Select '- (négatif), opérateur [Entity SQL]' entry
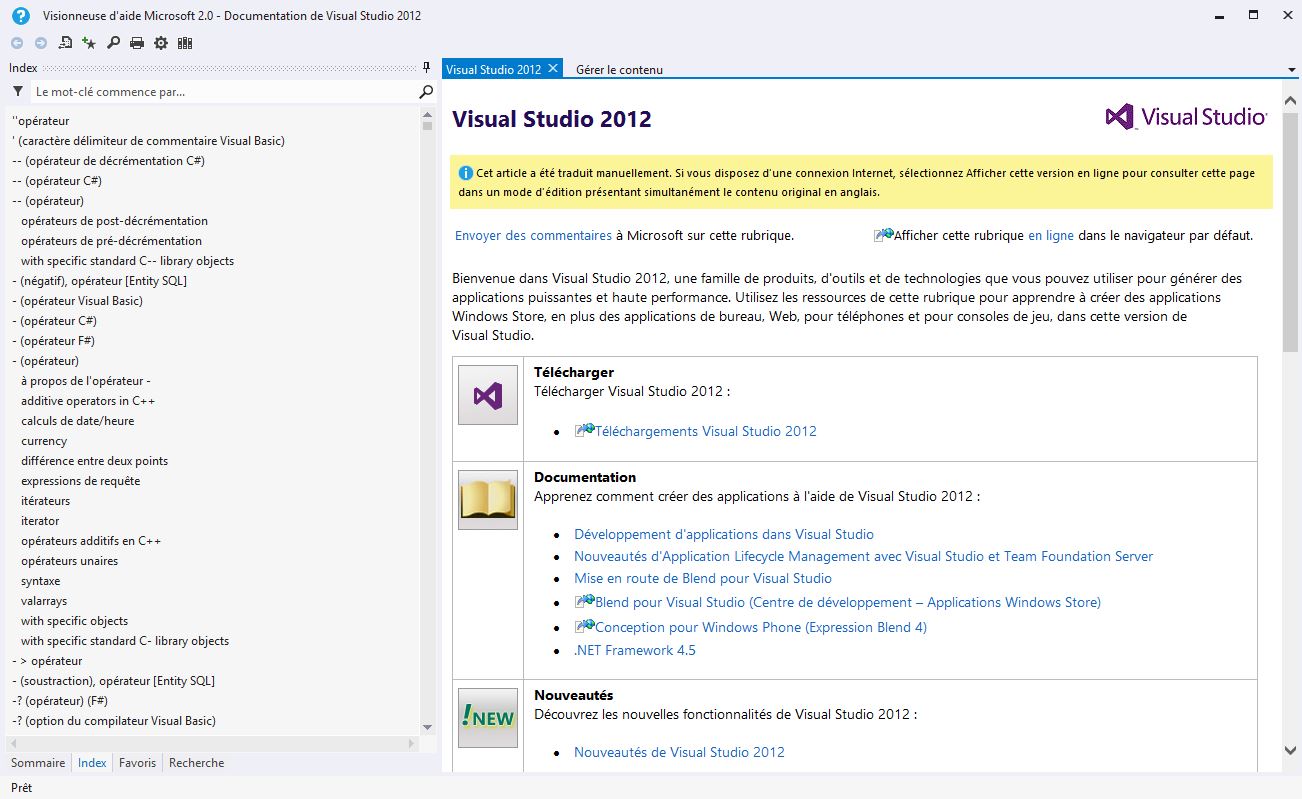Screen dimensions: 1302x799 tap(100, 281)
